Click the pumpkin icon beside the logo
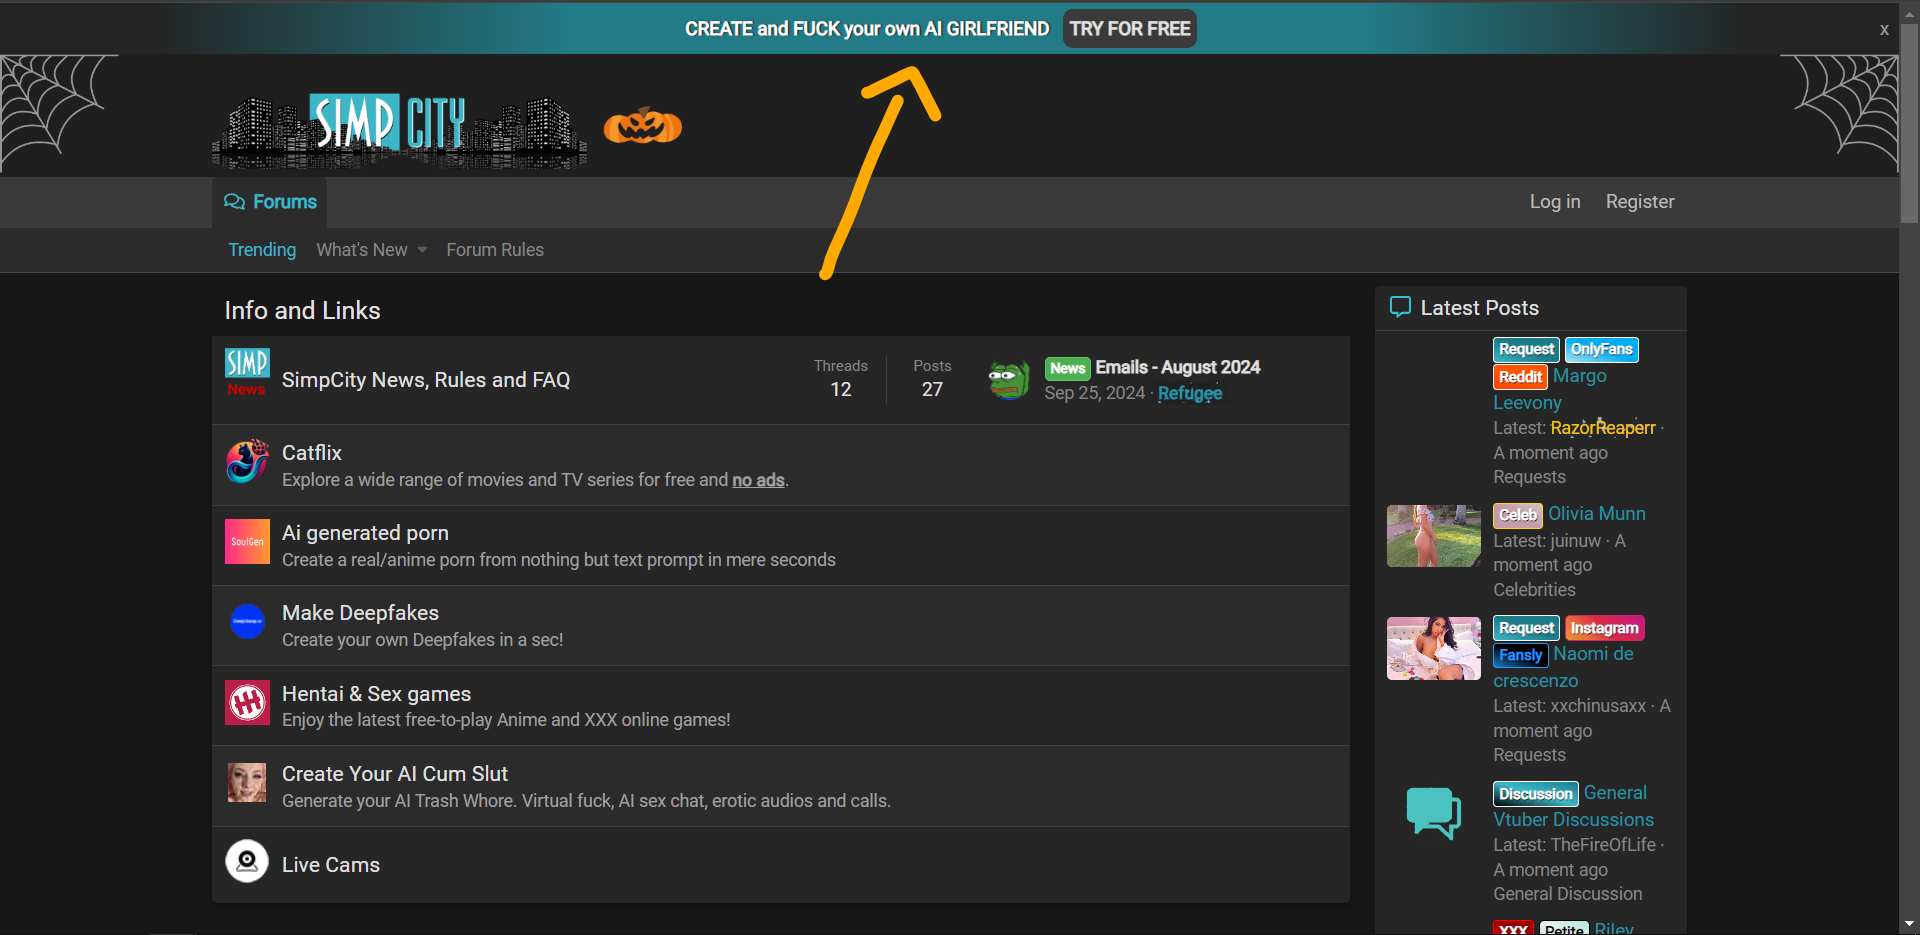 [642, 126]
